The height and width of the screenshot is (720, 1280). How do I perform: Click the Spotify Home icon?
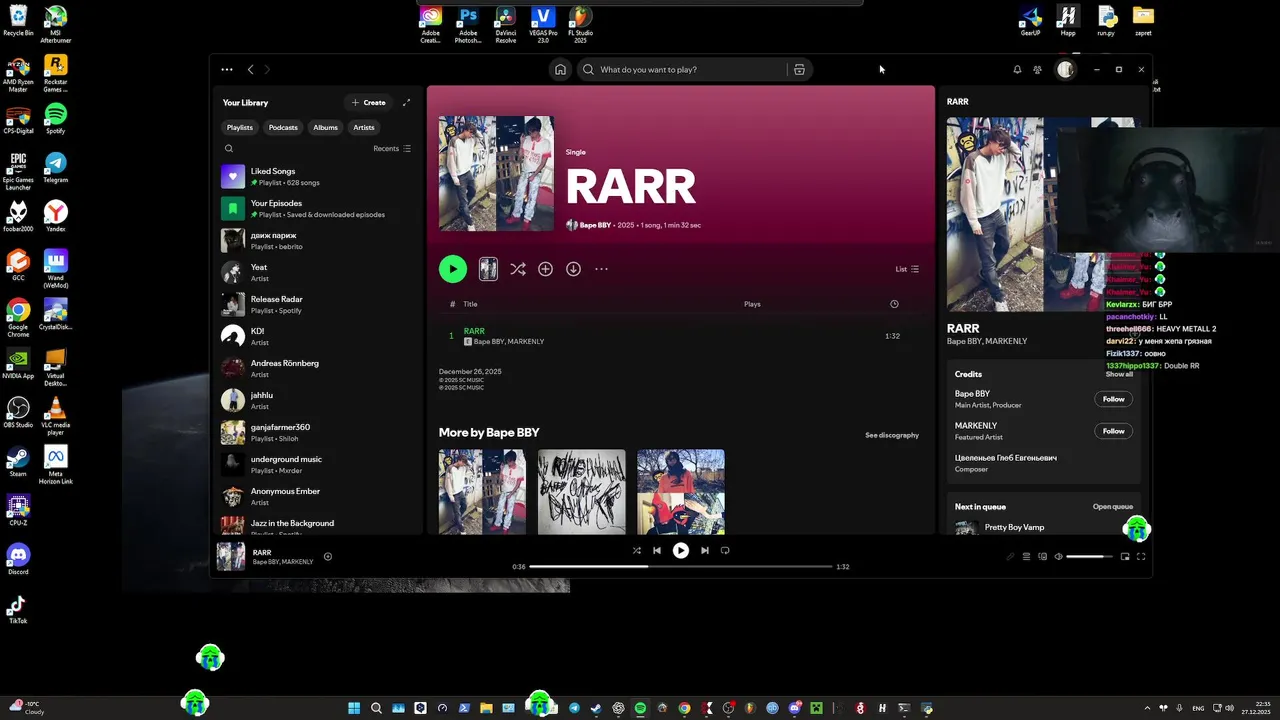coord(560,69)
